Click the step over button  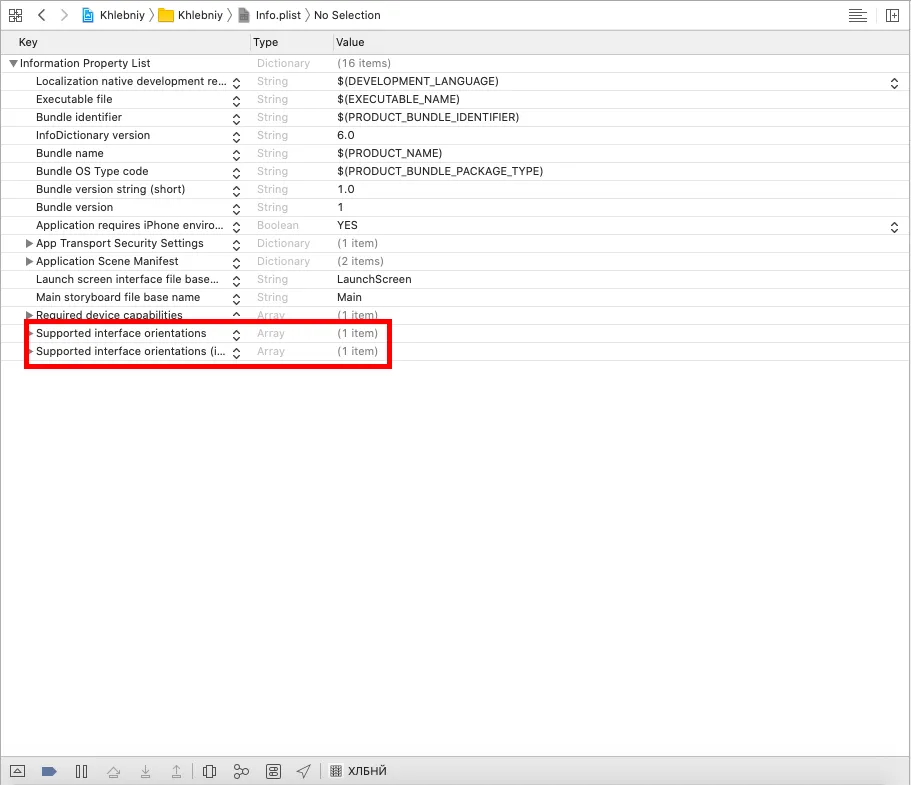pyautogui.click(x=113, y=772)
